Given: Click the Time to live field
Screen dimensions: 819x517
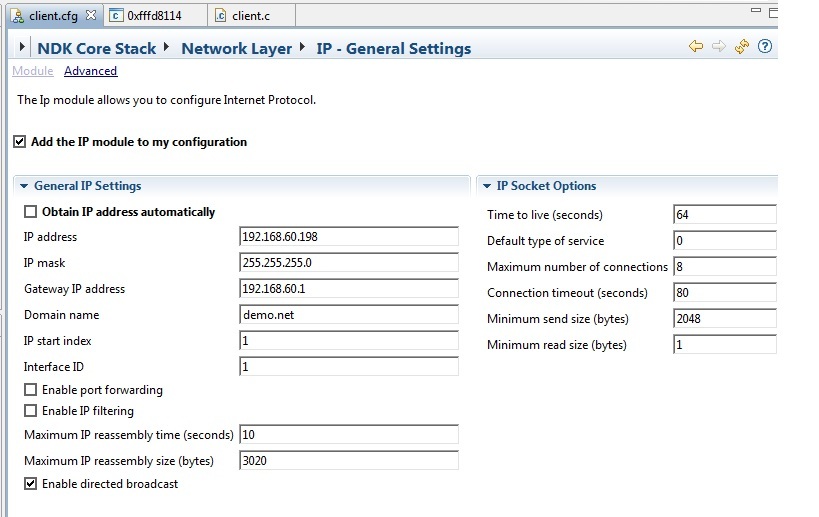Looking at the screenshot, I should pos(725,215).
